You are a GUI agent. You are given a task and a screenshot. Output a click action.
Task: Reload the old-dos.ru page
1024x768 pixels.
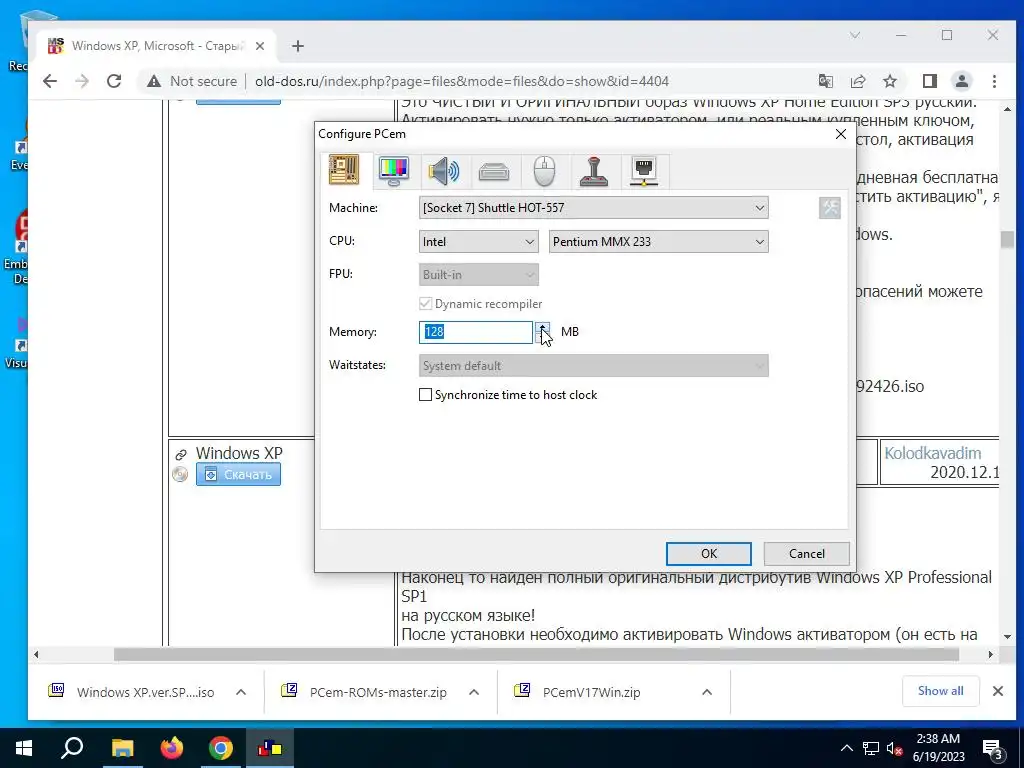point(114,81)
